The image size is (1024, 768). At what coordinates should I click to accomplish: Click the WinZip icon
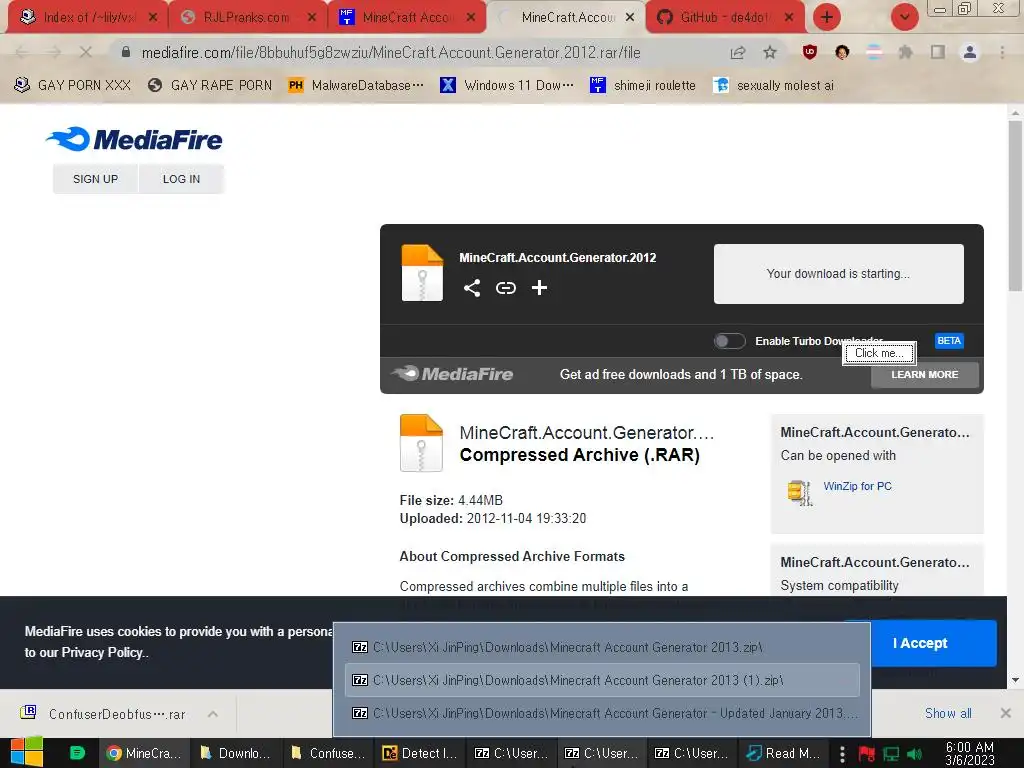click(x=799, y=492)
